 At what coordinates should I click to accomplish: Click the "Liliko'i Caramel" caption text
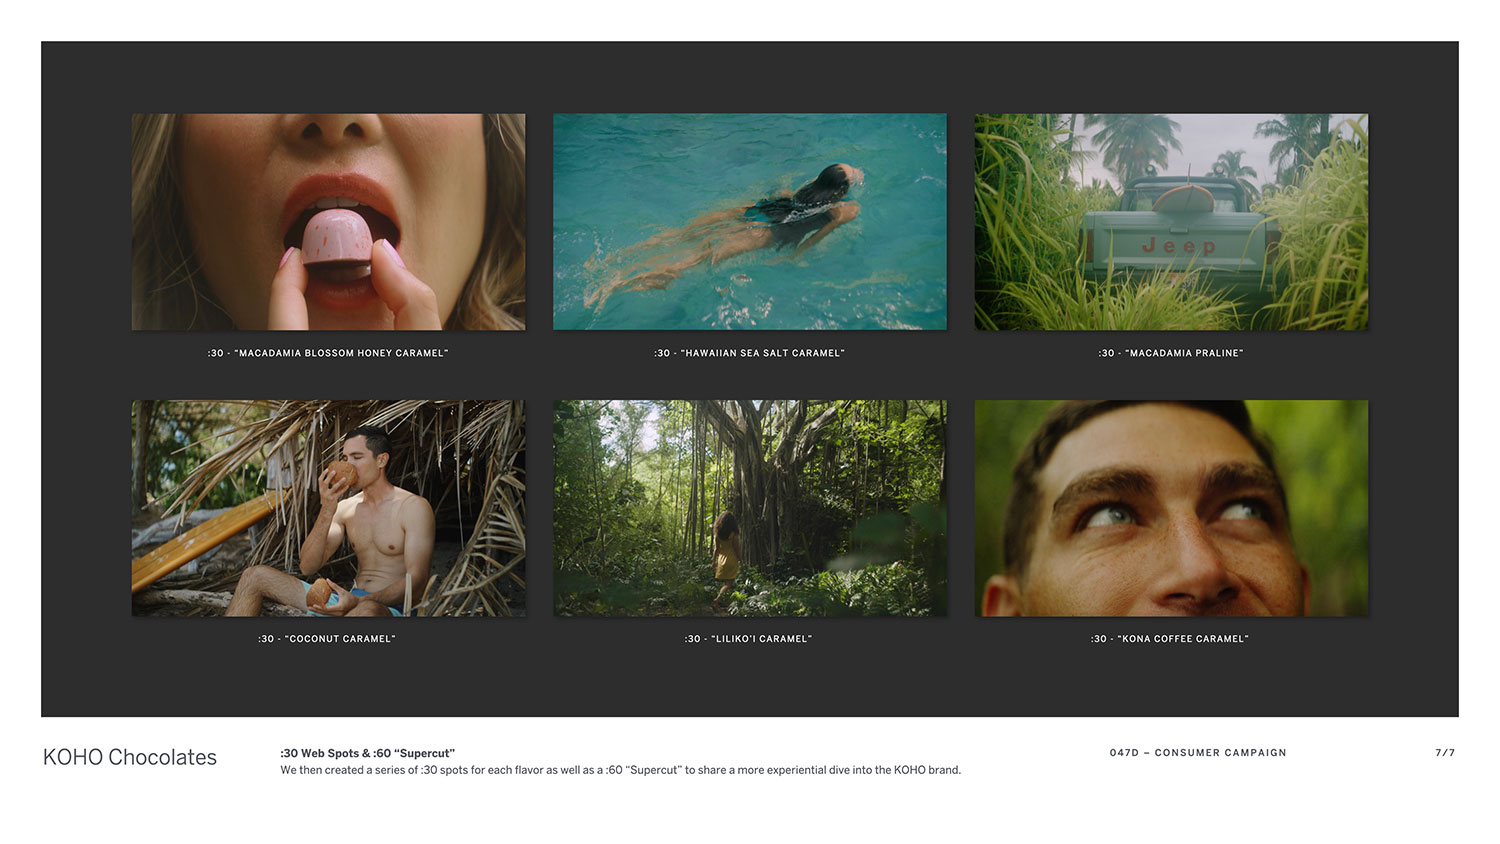(748, 639)
